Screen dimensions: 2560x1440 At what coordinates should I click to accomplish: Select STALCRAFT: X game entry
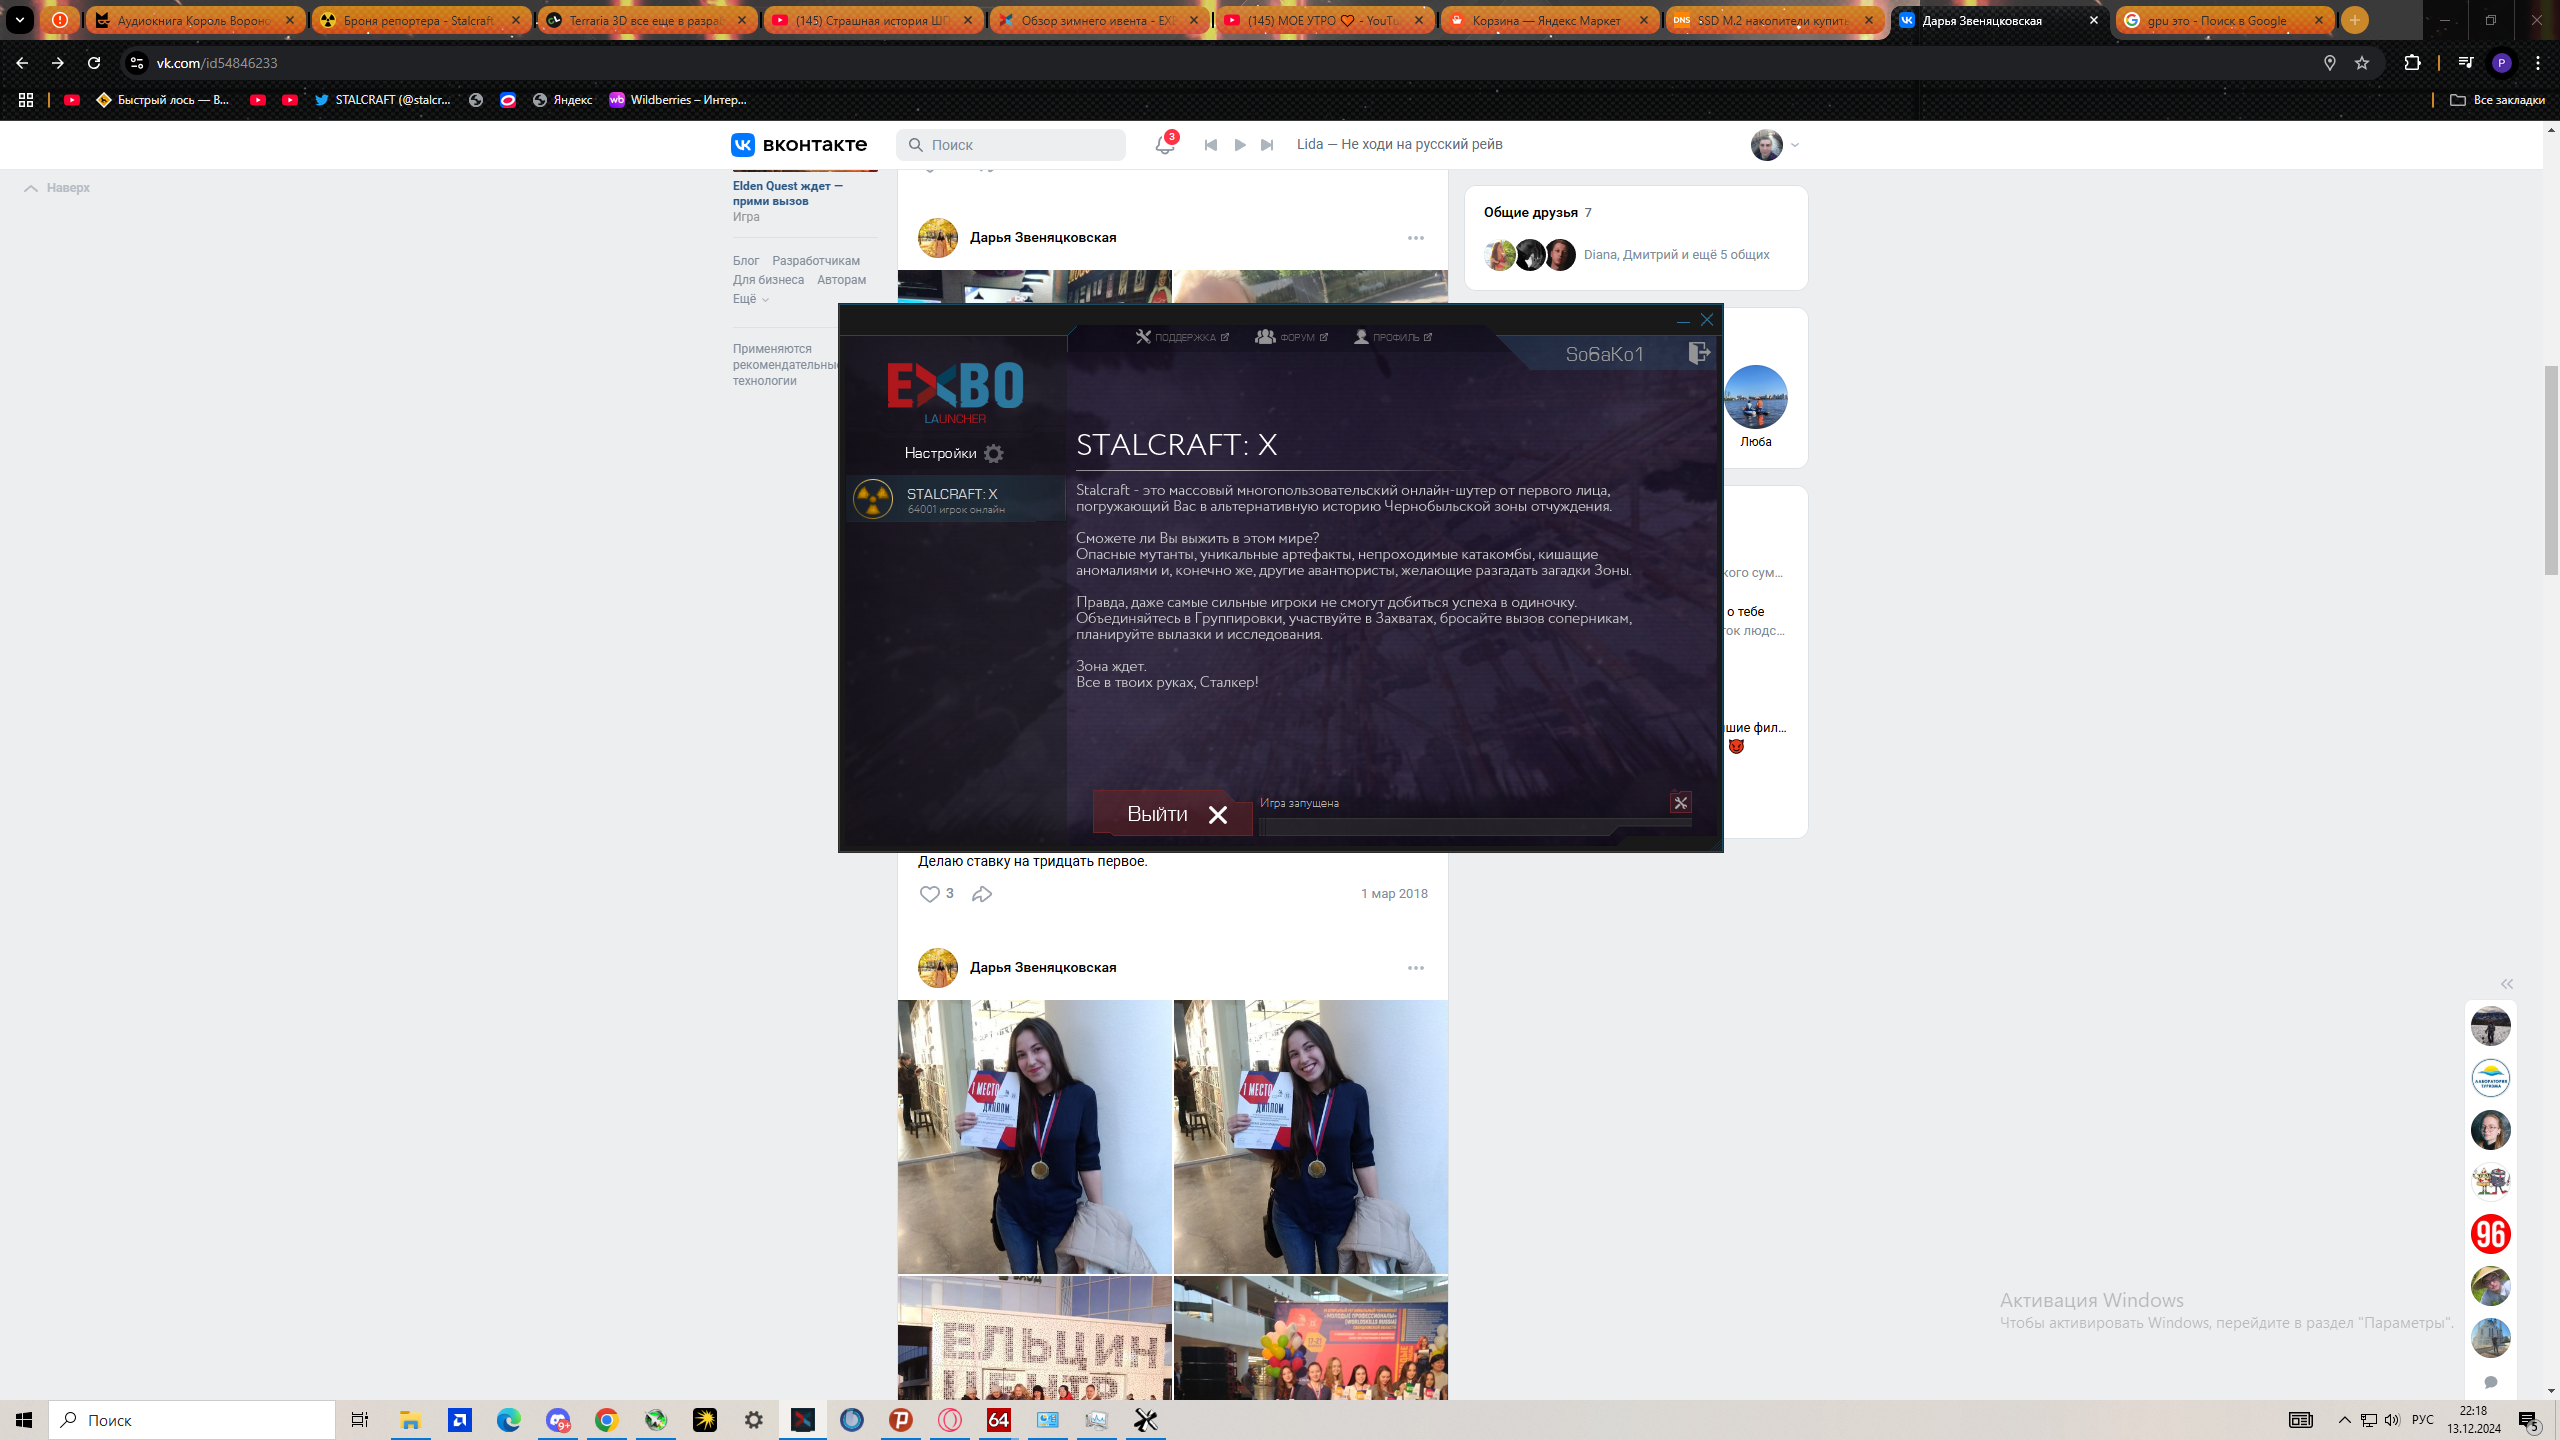[956, 499]
